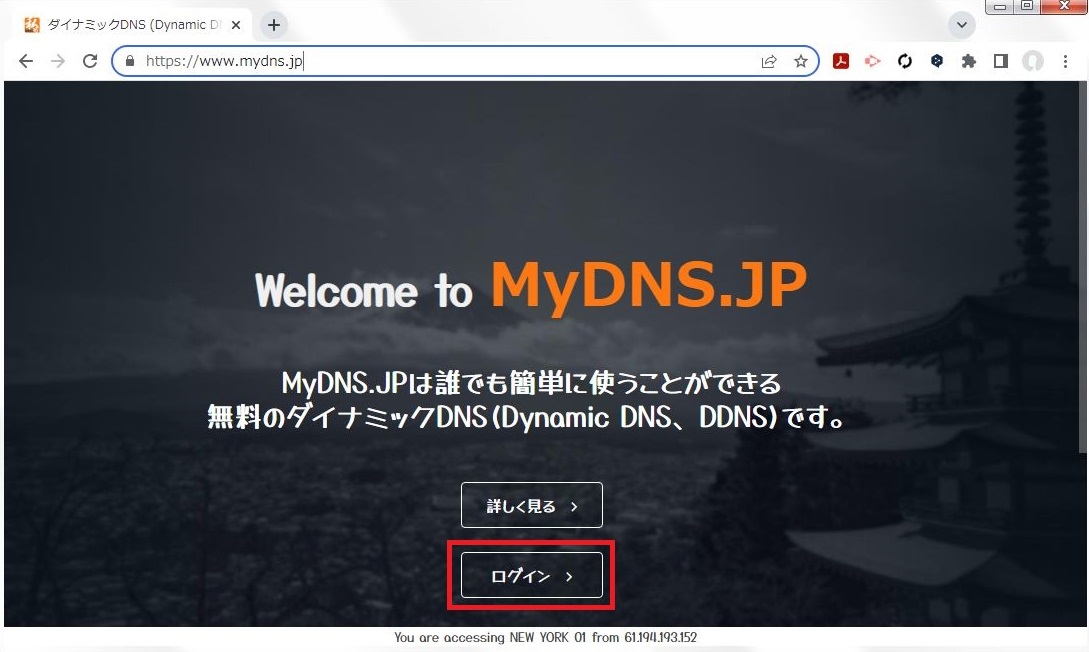The height and width of the screenshot is (652, 1089).
Task: Click the pink arrow extension icon
Action: click(873, 61)
